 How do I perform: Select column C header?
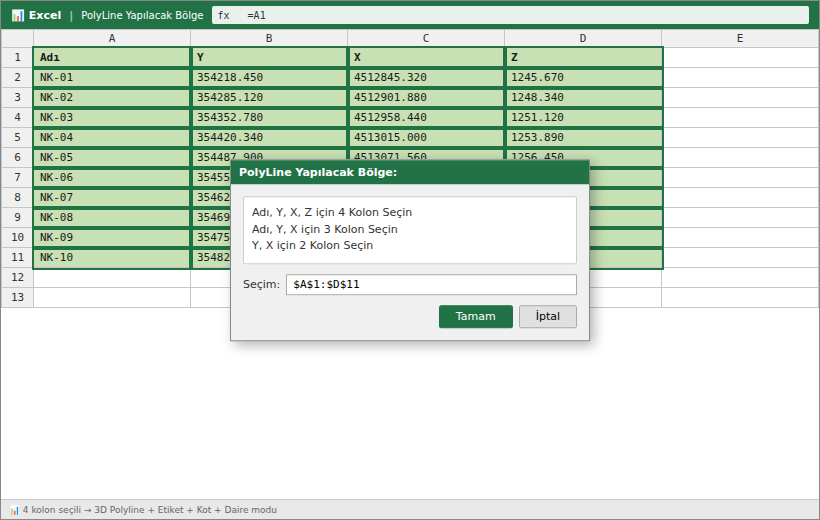[x=426, y=38]
